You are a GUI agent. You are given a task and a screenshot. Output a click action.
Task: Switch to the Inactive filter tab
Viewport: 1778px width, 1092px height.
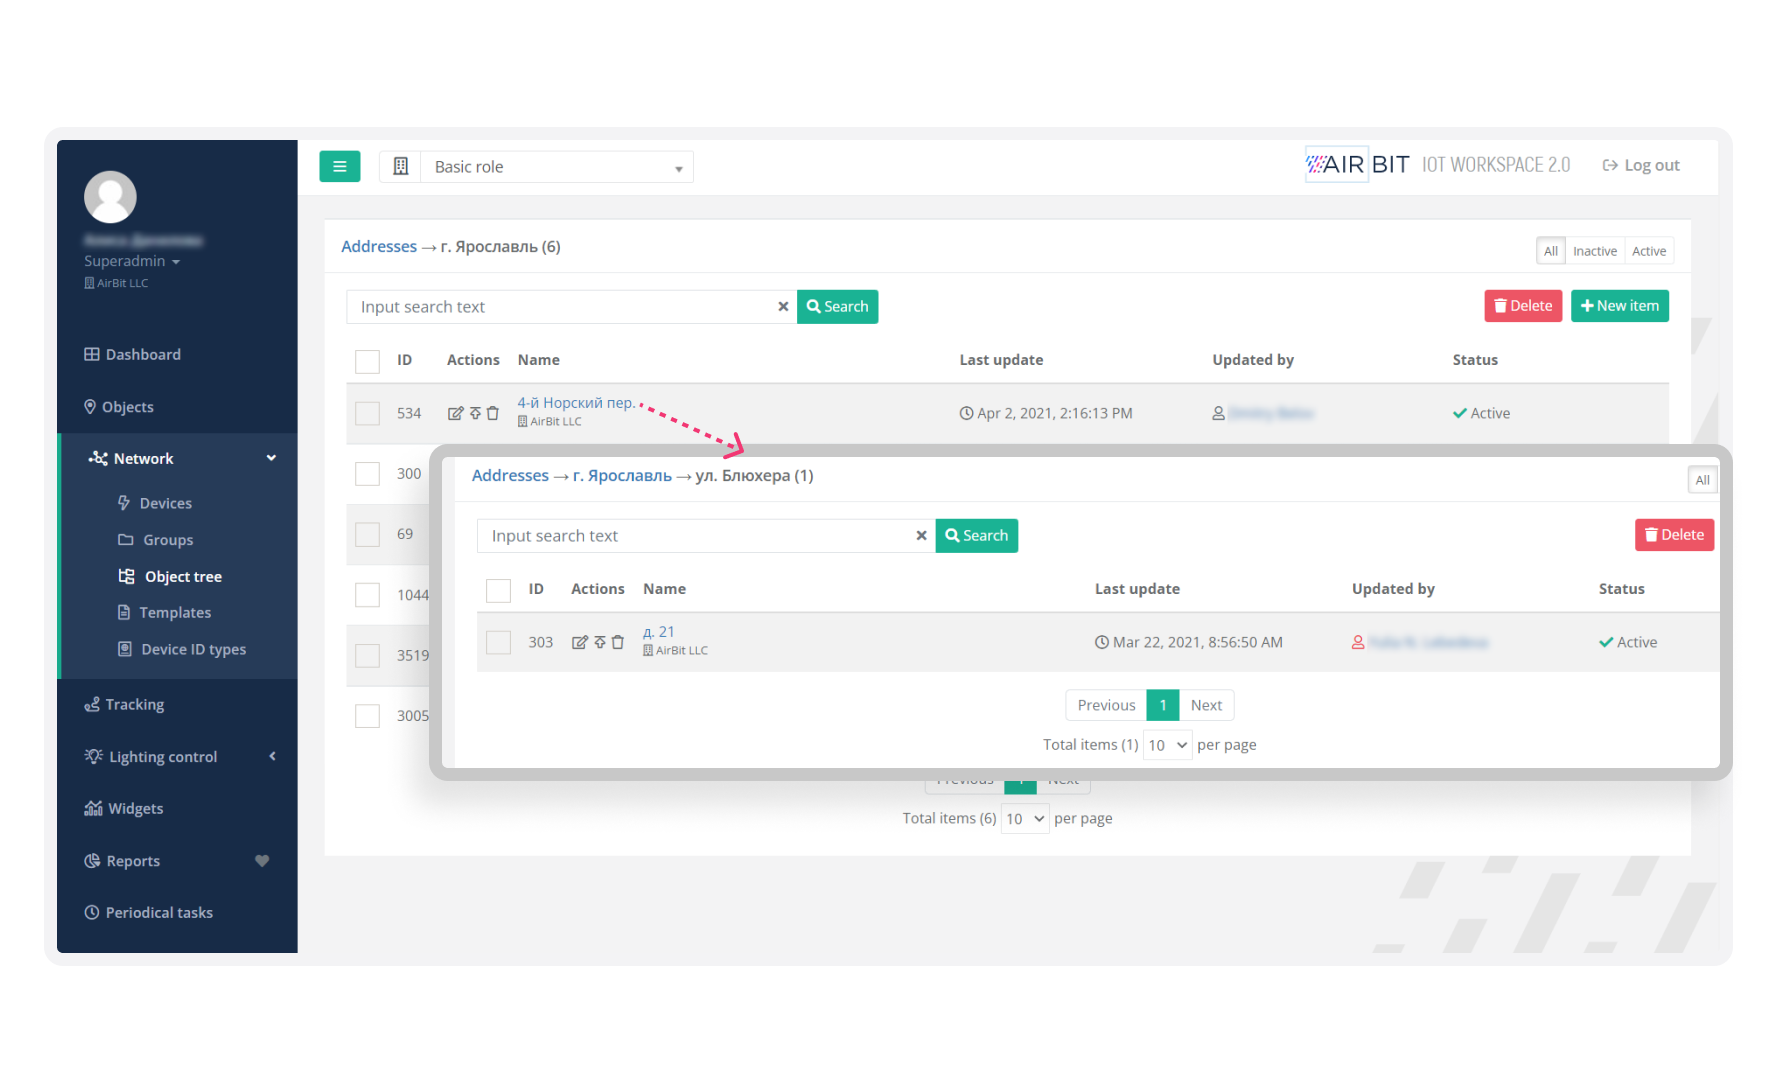point(1594,251)
